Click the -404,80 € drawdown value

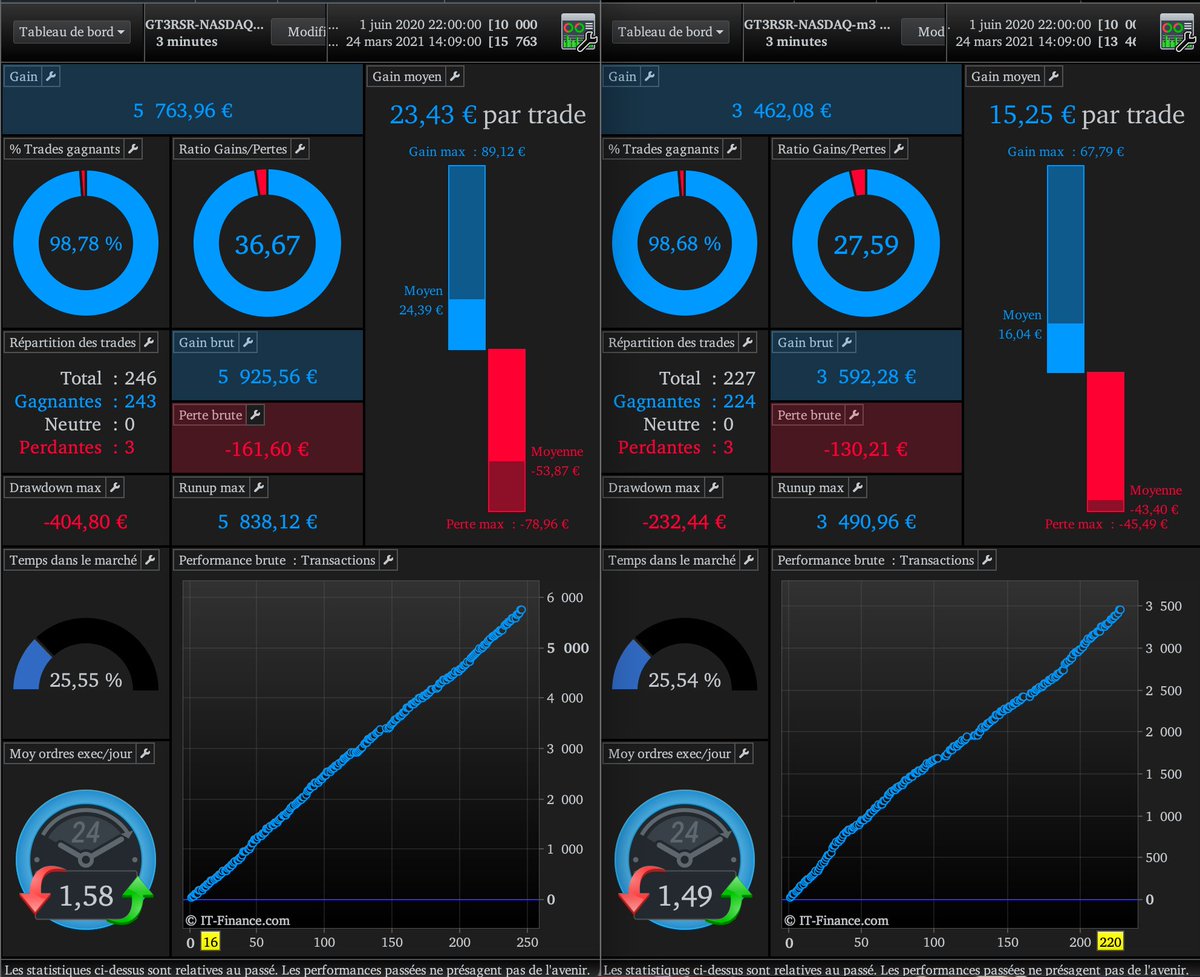pyautogui.click(x=85, y=521)
